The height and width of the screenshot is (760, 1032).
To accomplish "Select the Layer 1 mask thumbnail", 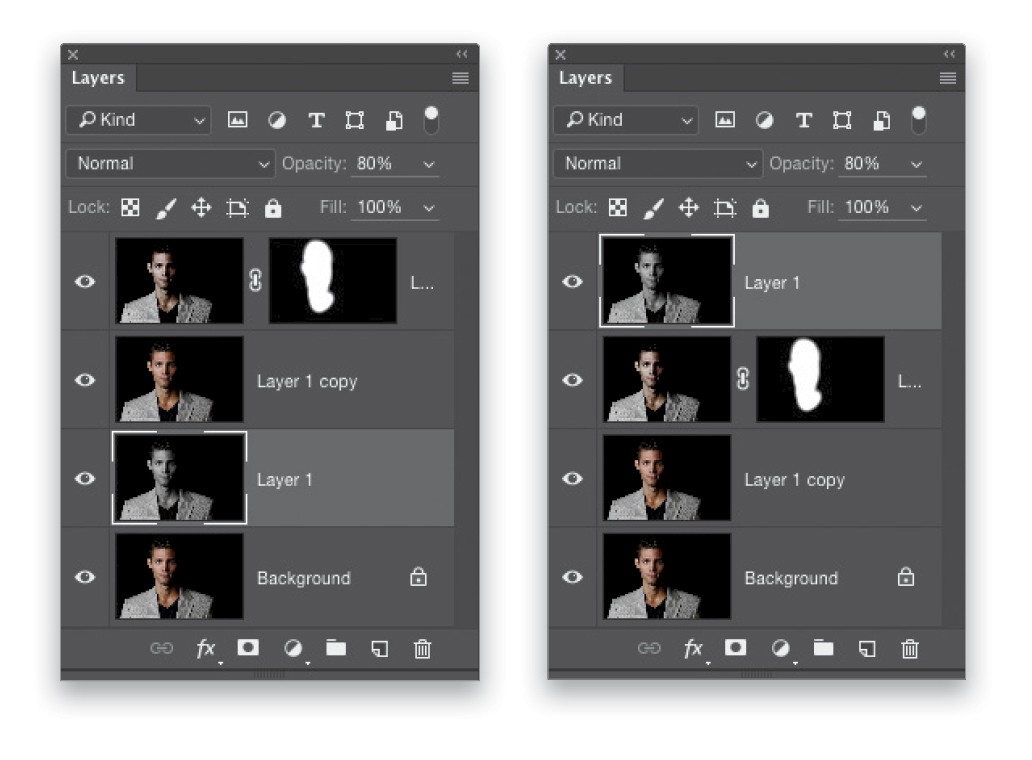I will click(331, 281).
